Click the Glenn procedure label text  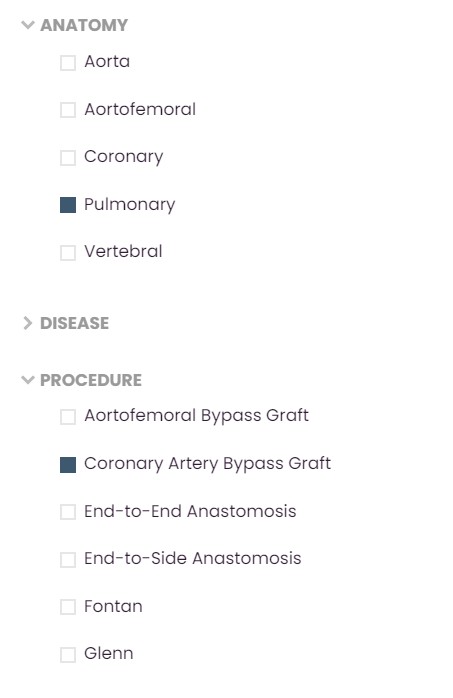[109, 653]
